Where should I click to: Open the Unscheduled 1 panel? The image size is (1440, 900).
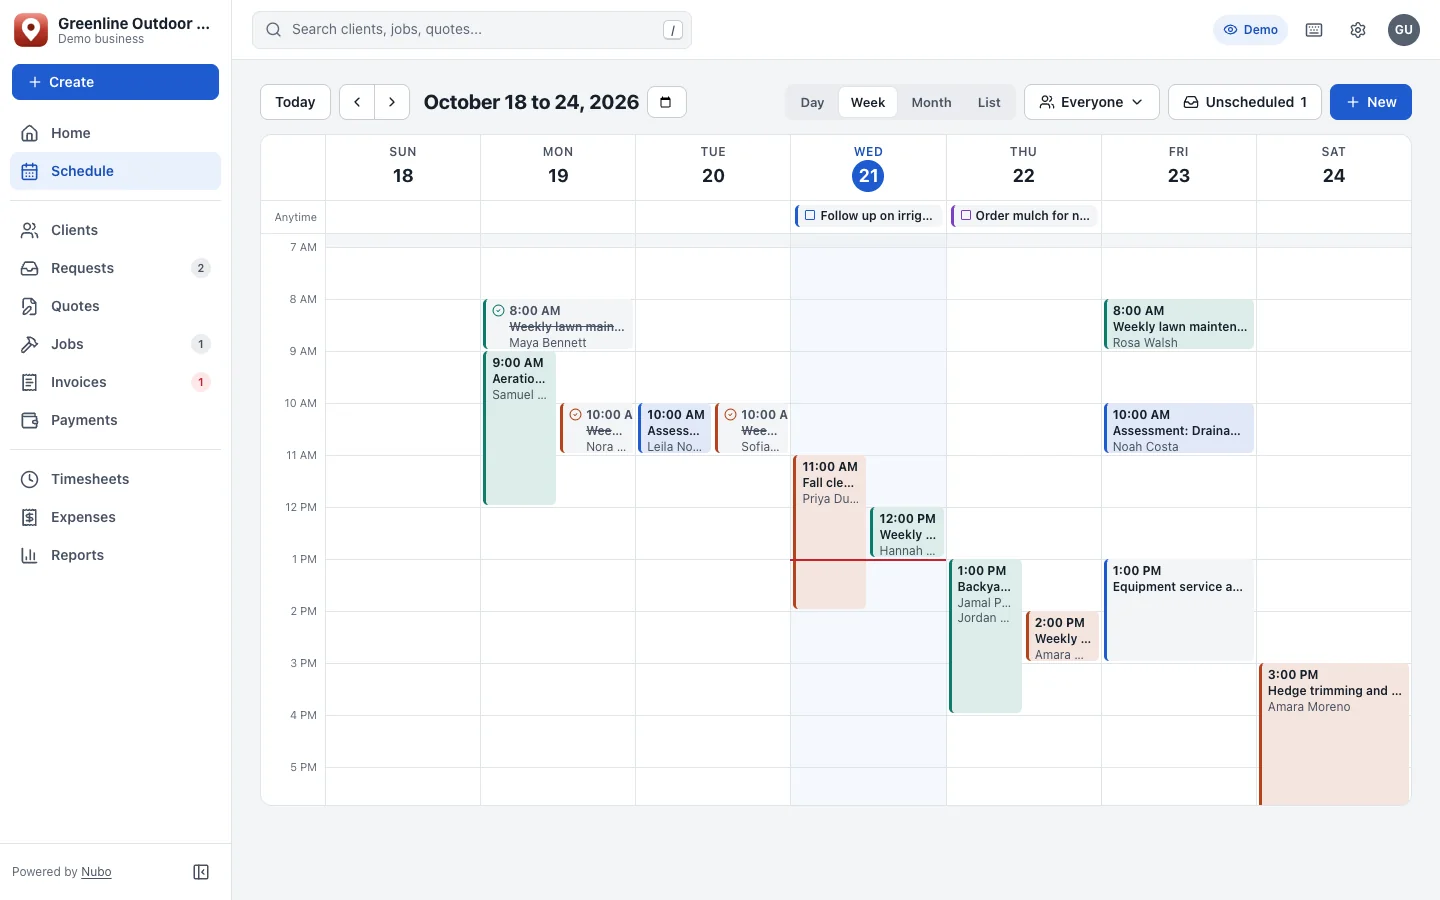pos(1245,102)
